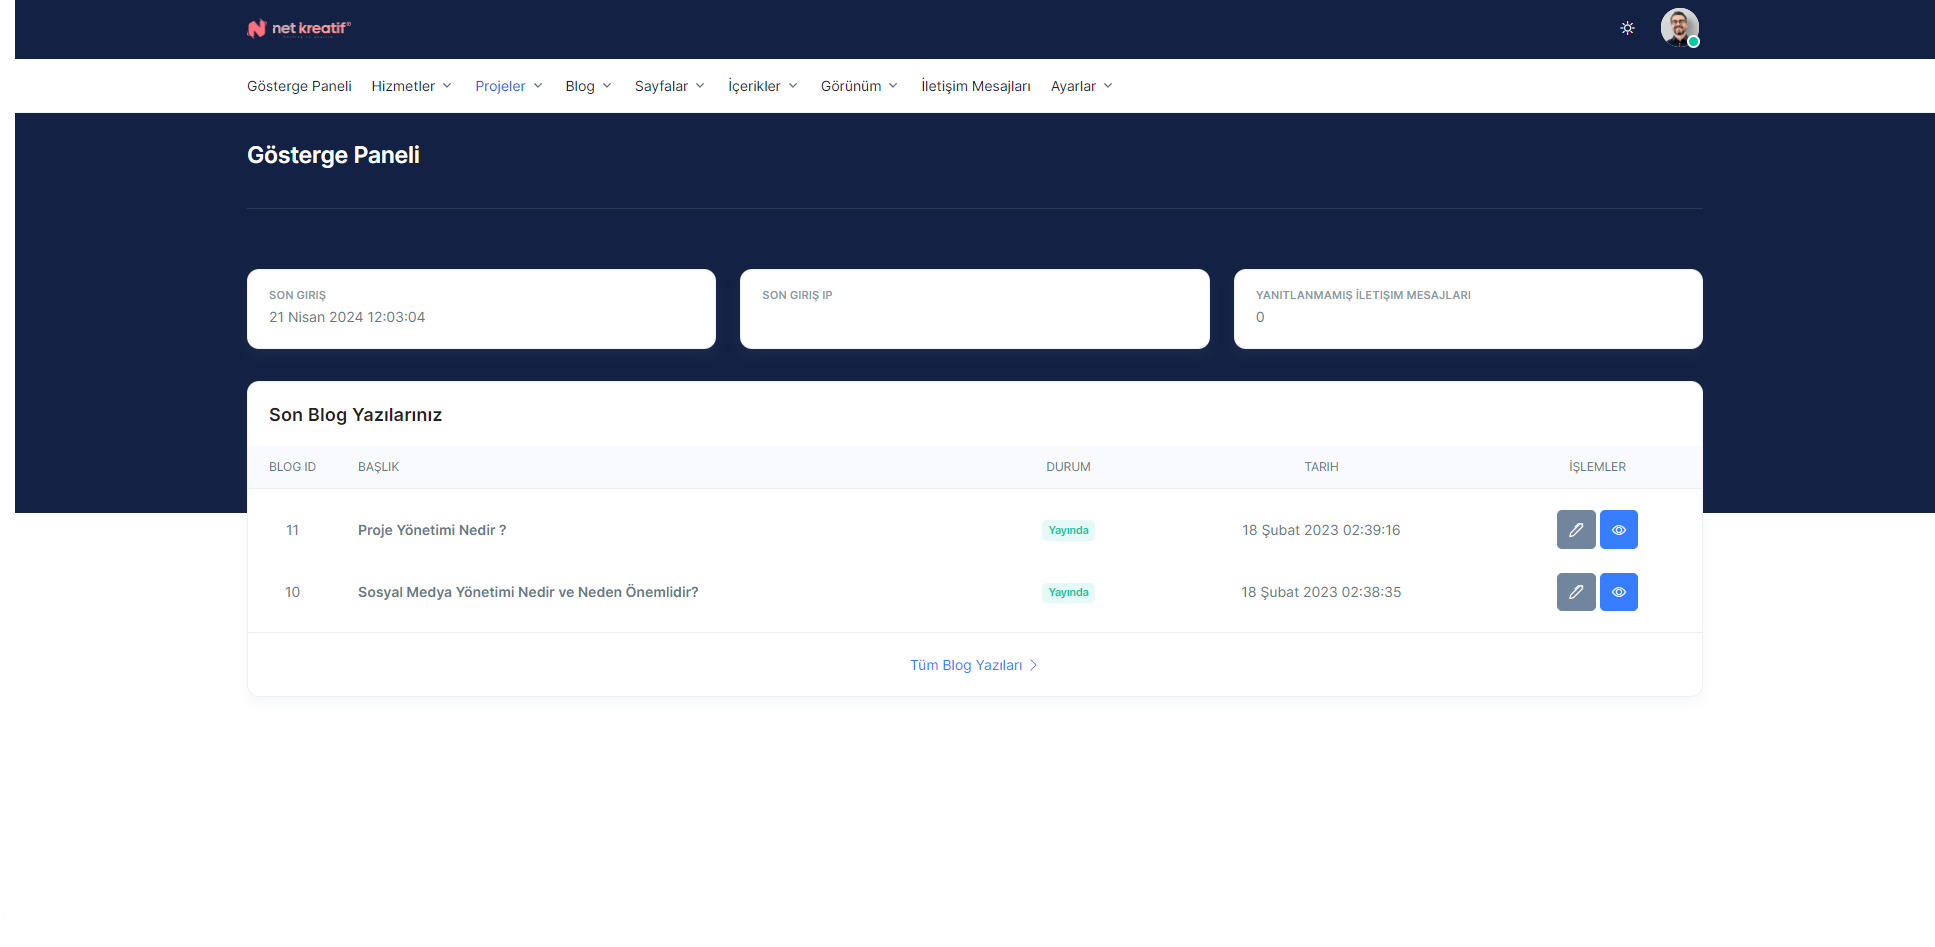The height and width of the screenshot is (947, 1935).
Task: Expand the Projeler dropdown menu
Action: coord(508,86)
